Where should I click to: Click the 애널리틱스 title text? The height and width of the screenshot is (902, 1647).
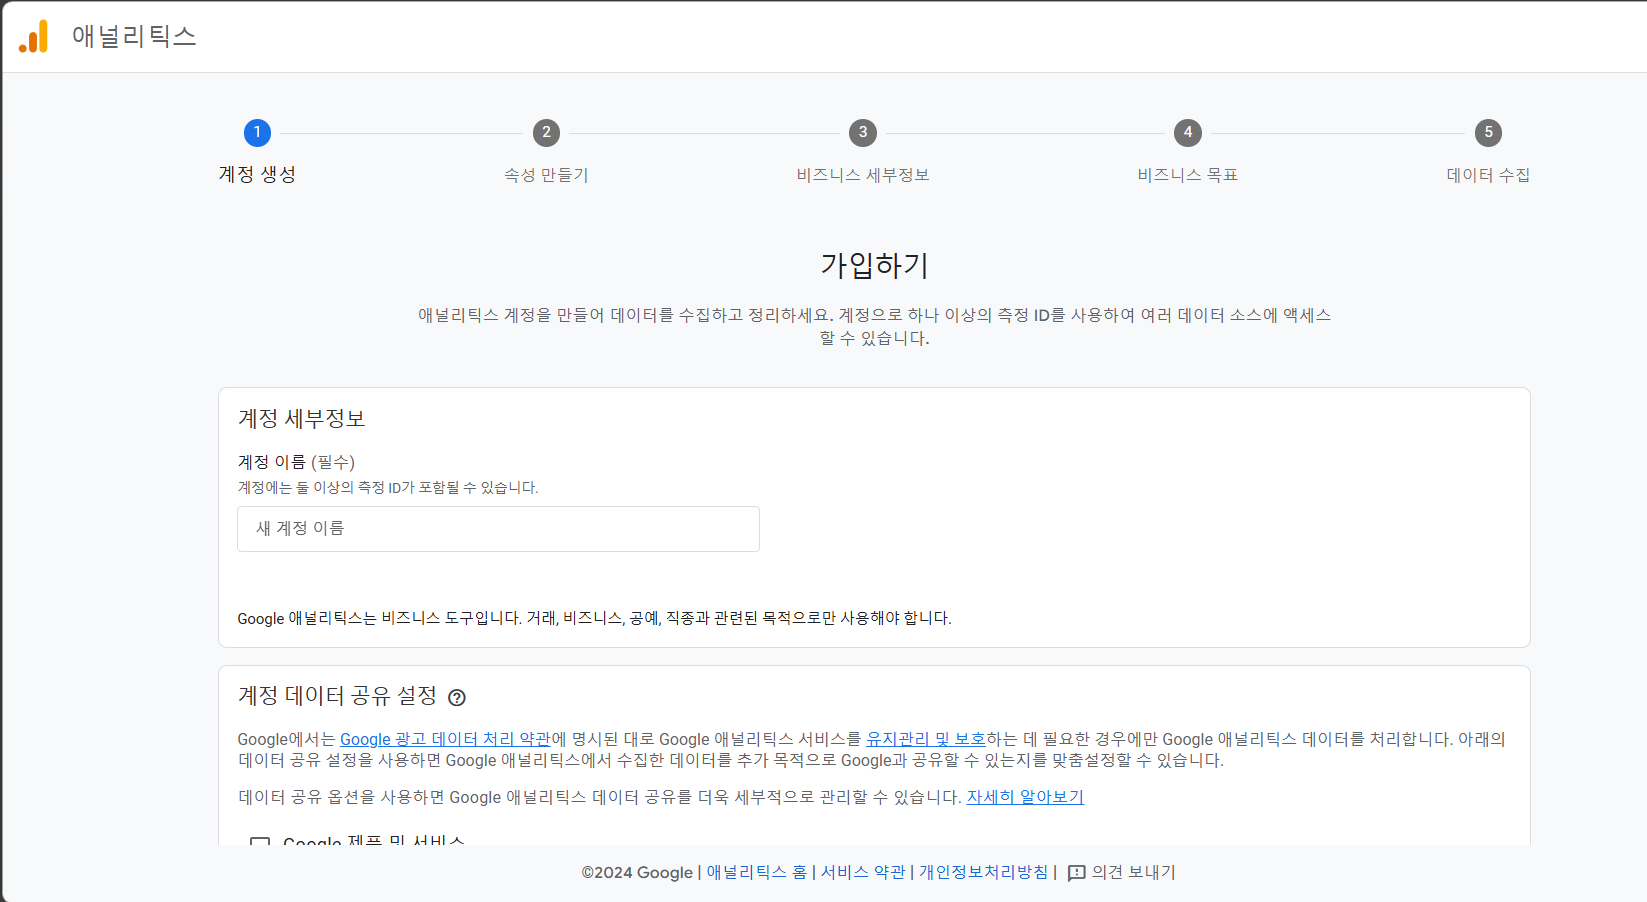[134, 36]
